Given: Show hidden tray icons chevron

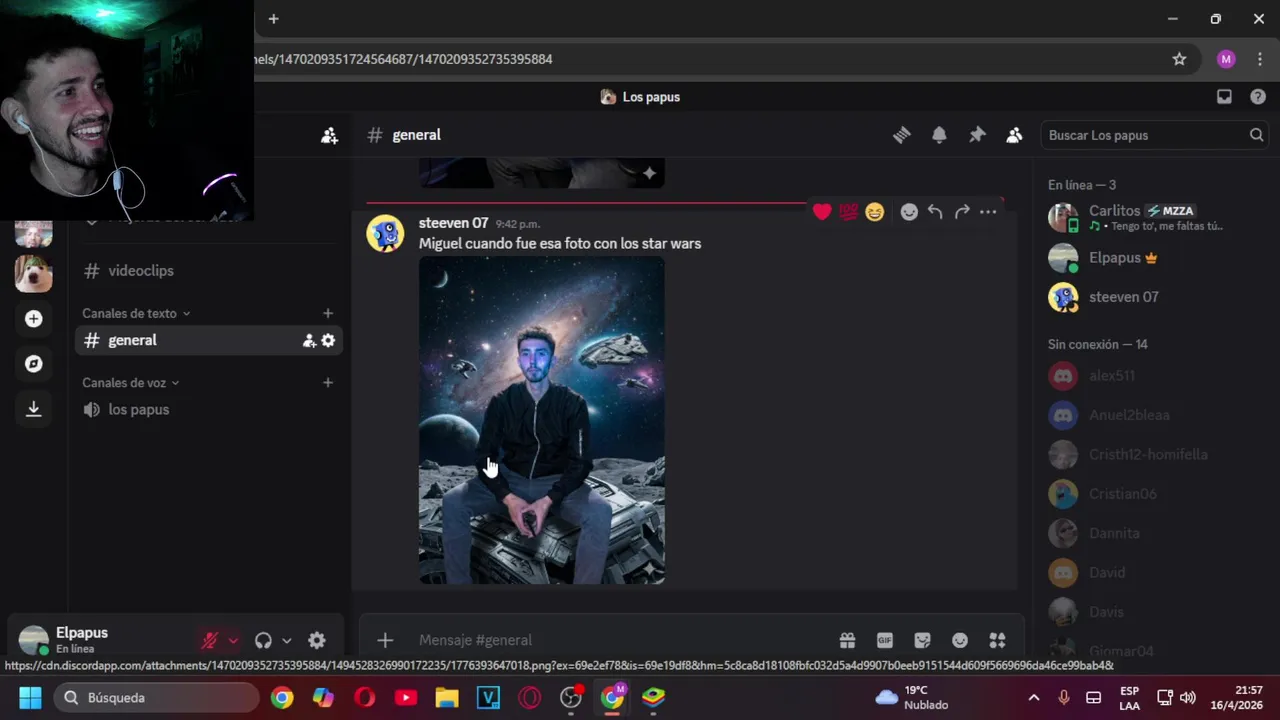Looking at the screenshot, I should click(1033, 697).
